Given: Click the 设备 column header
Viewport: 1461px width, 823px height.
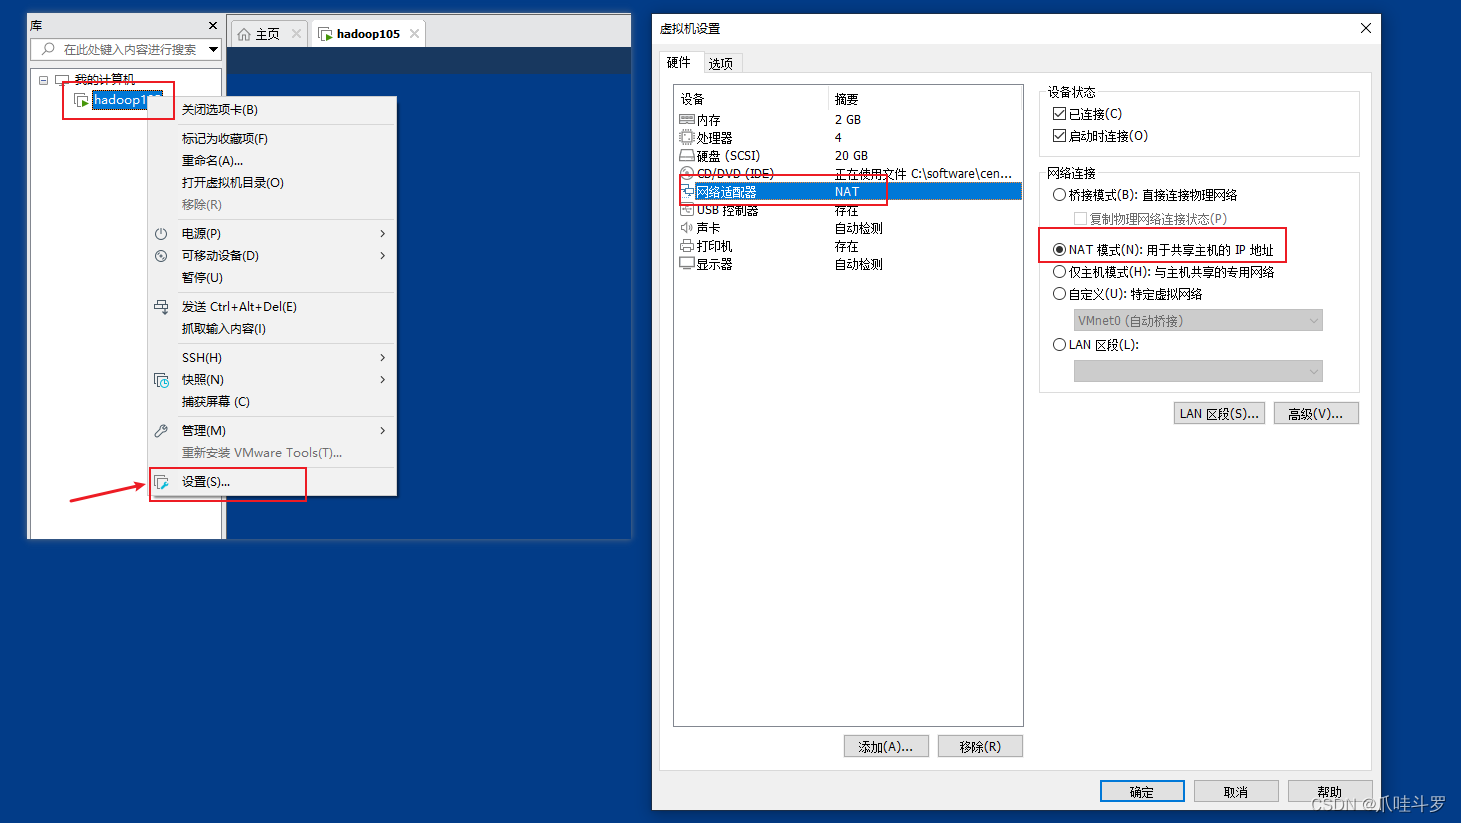Looking at the screenshot, I should (x=751, y=99).
